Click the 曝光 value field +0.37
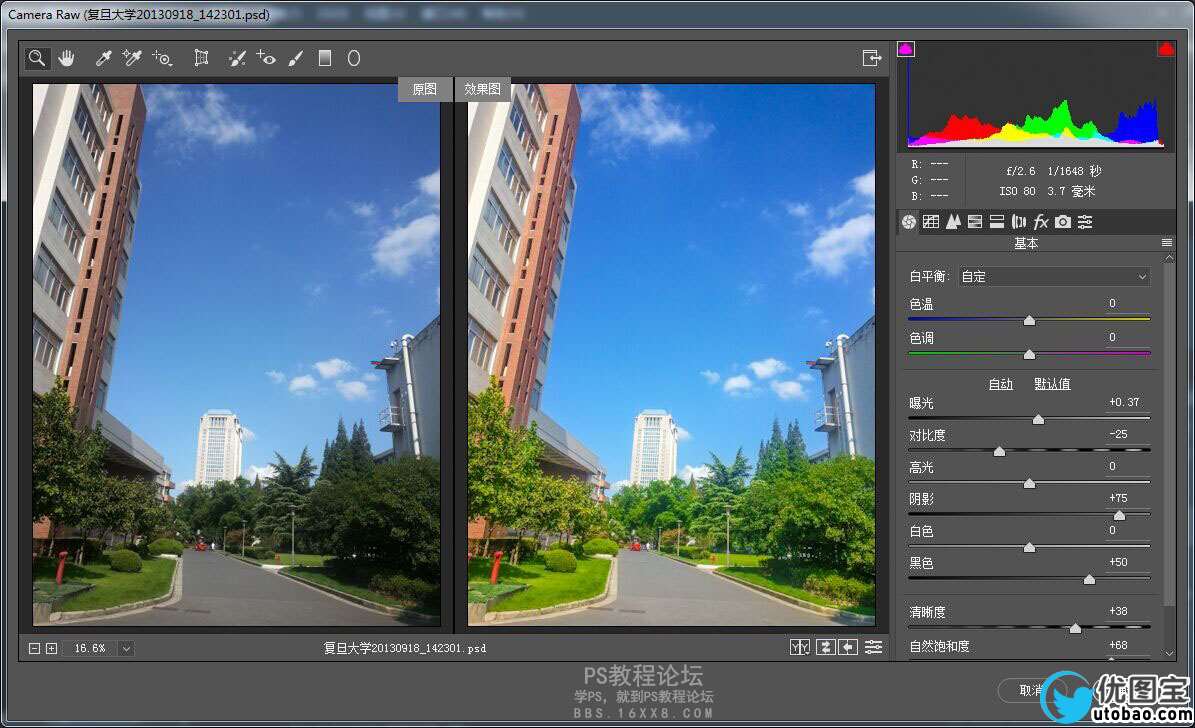The width and height of the screenshot is (1195, 728). 1126,402
